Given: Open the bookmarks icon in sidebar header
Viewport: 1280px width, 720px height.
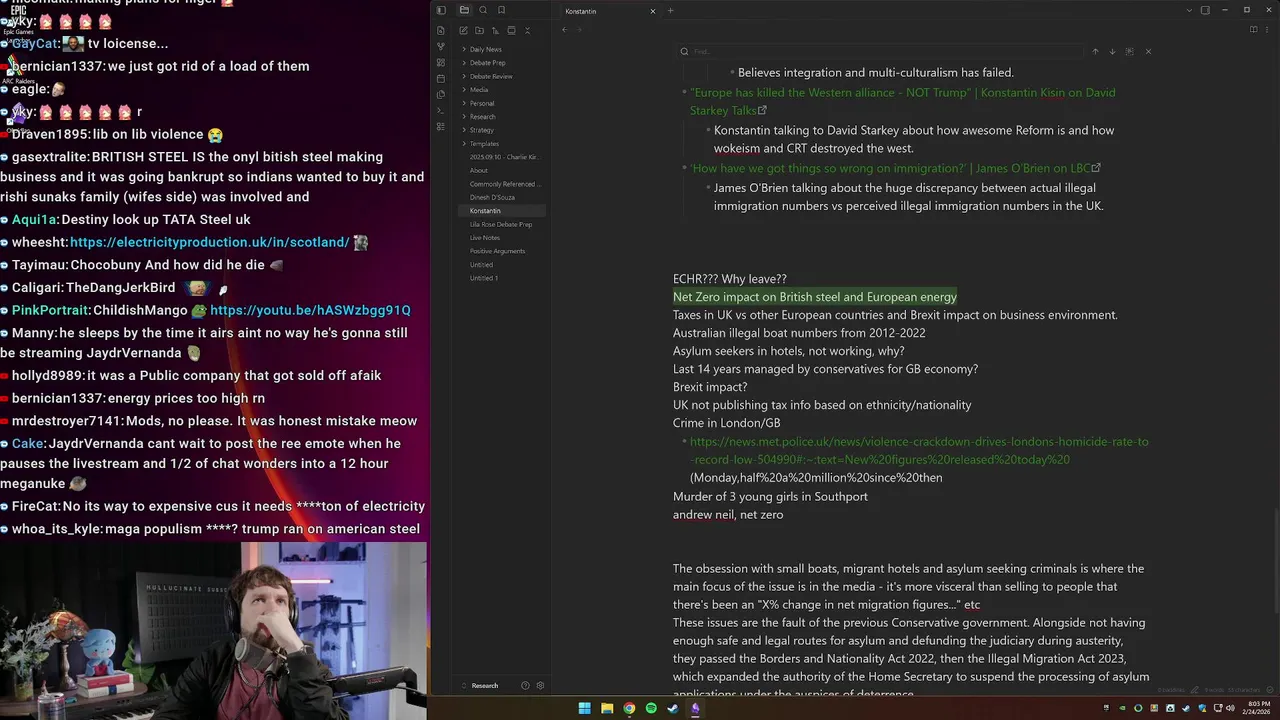Looking at the screenshot, I should pos(501,10).
